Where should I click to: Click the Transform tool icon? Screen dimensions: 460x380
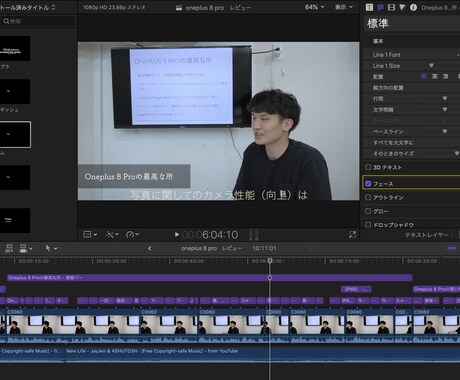tap(87, 235)
